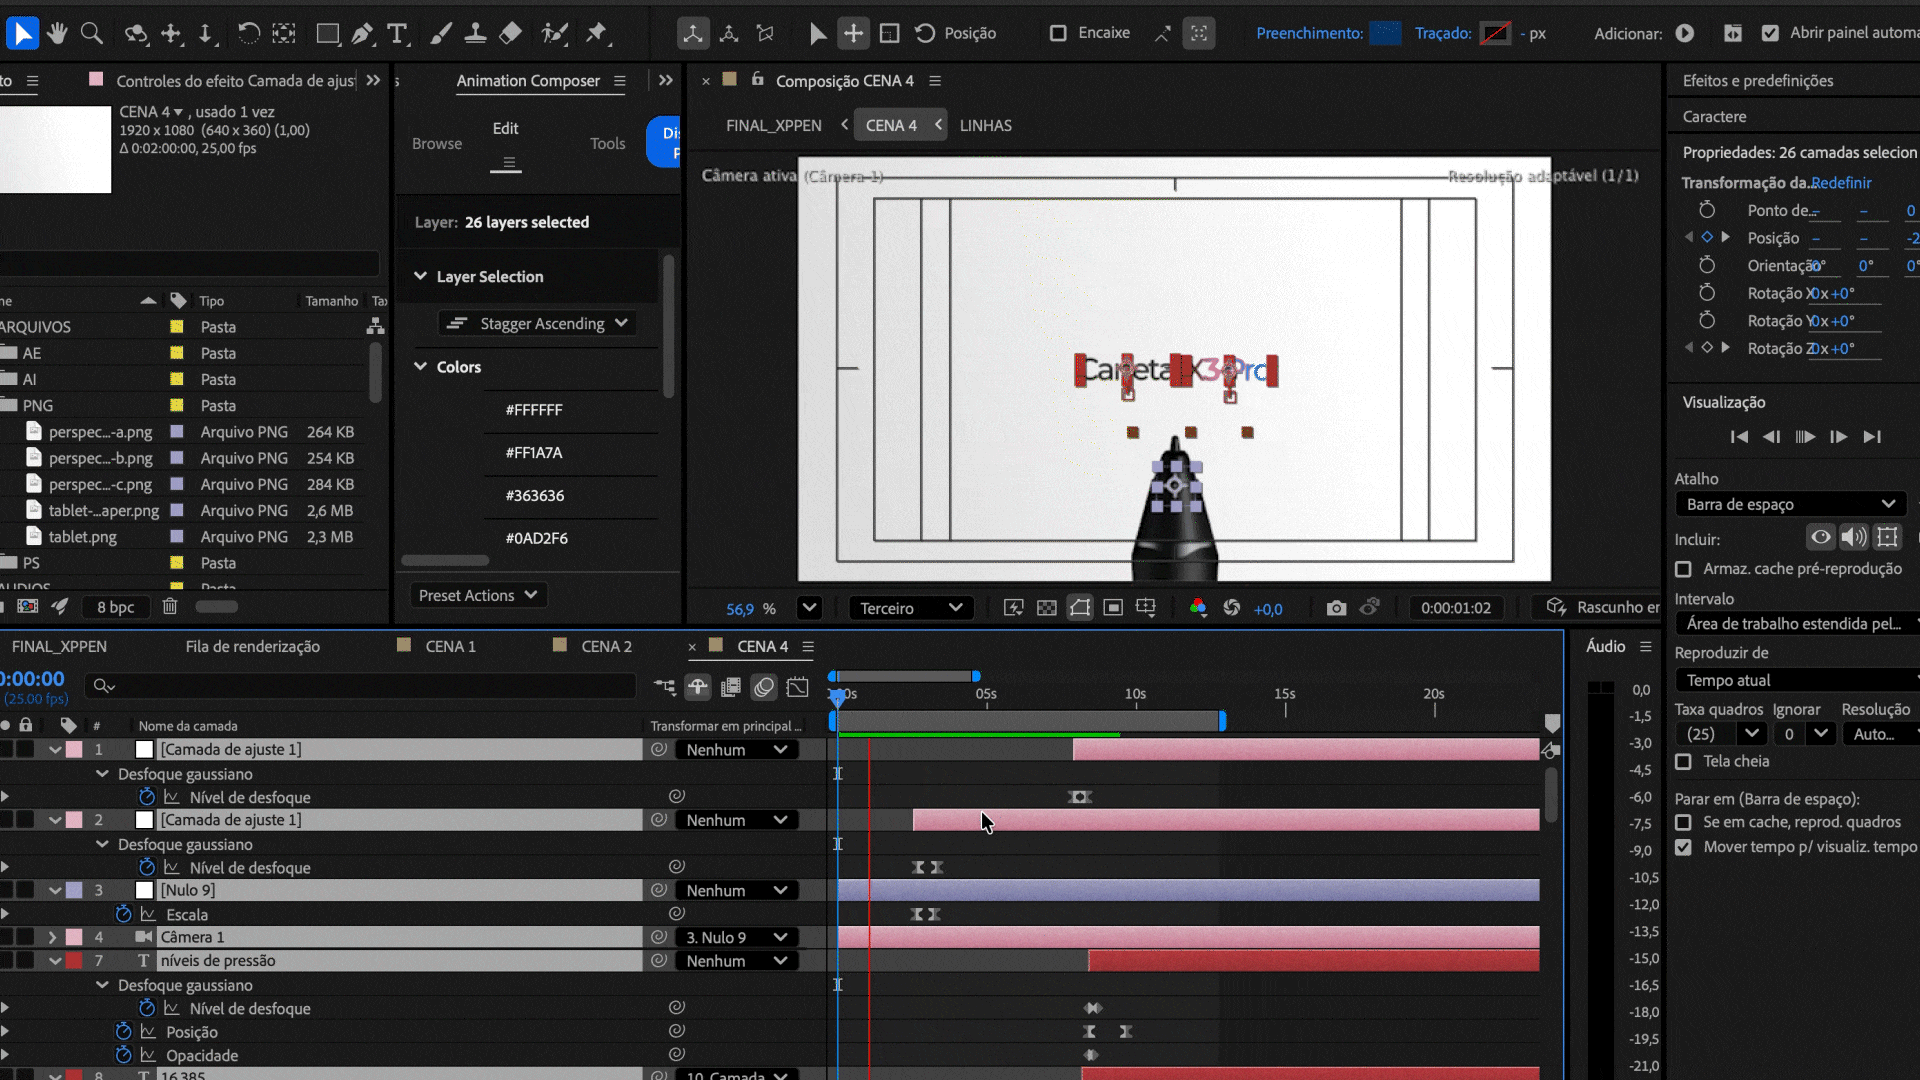Select the Pen tool
Screen dimensions: 1920x1080
click(362, 33)
